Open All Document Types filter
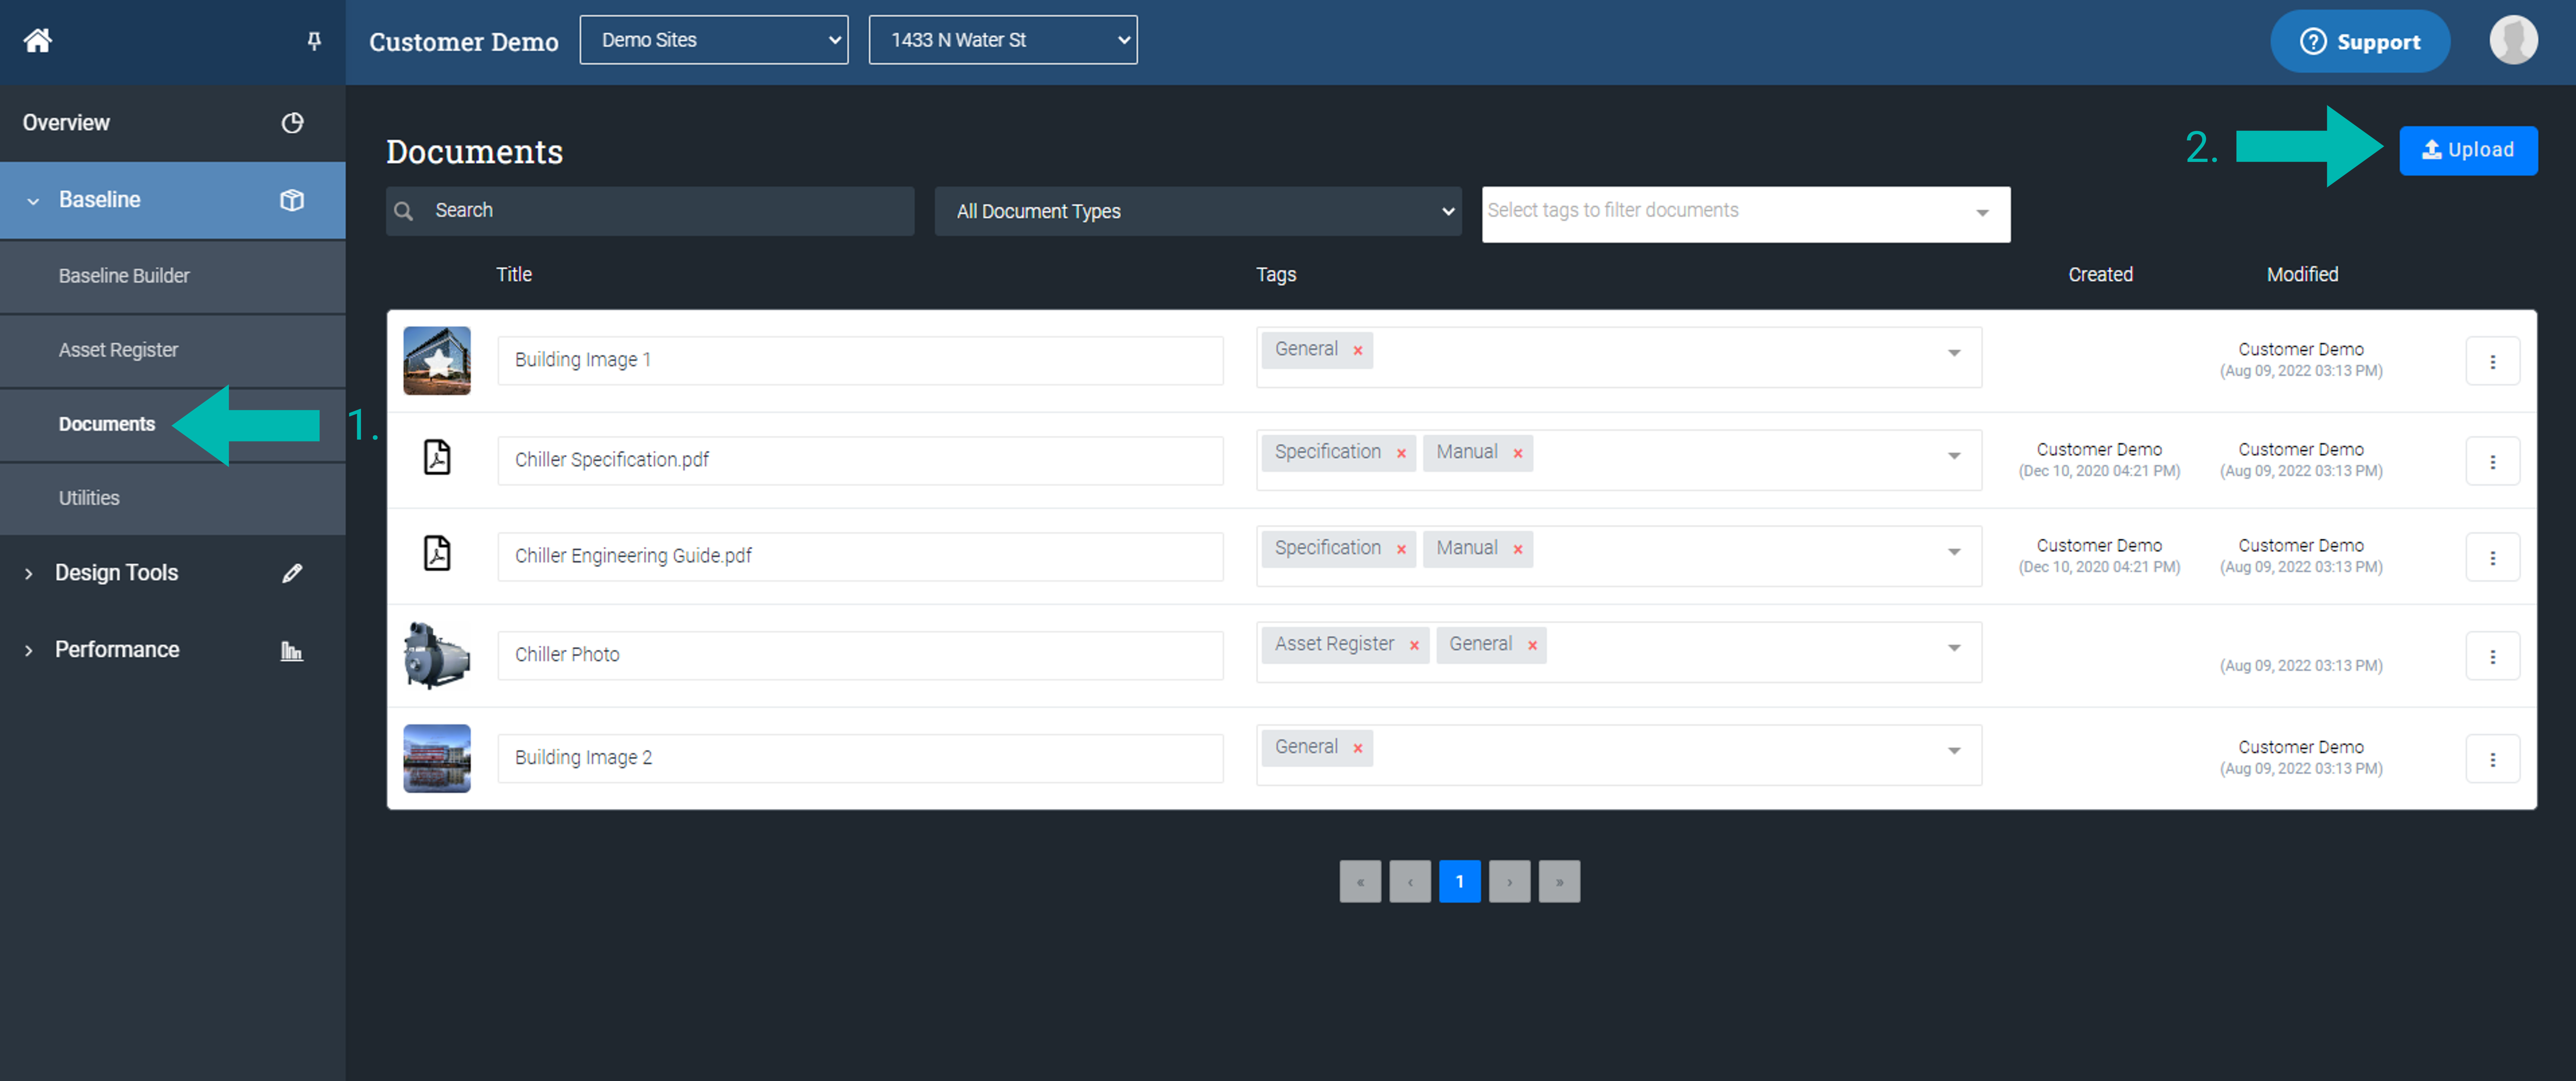 pyautogui.click(x=1198, y=211)
